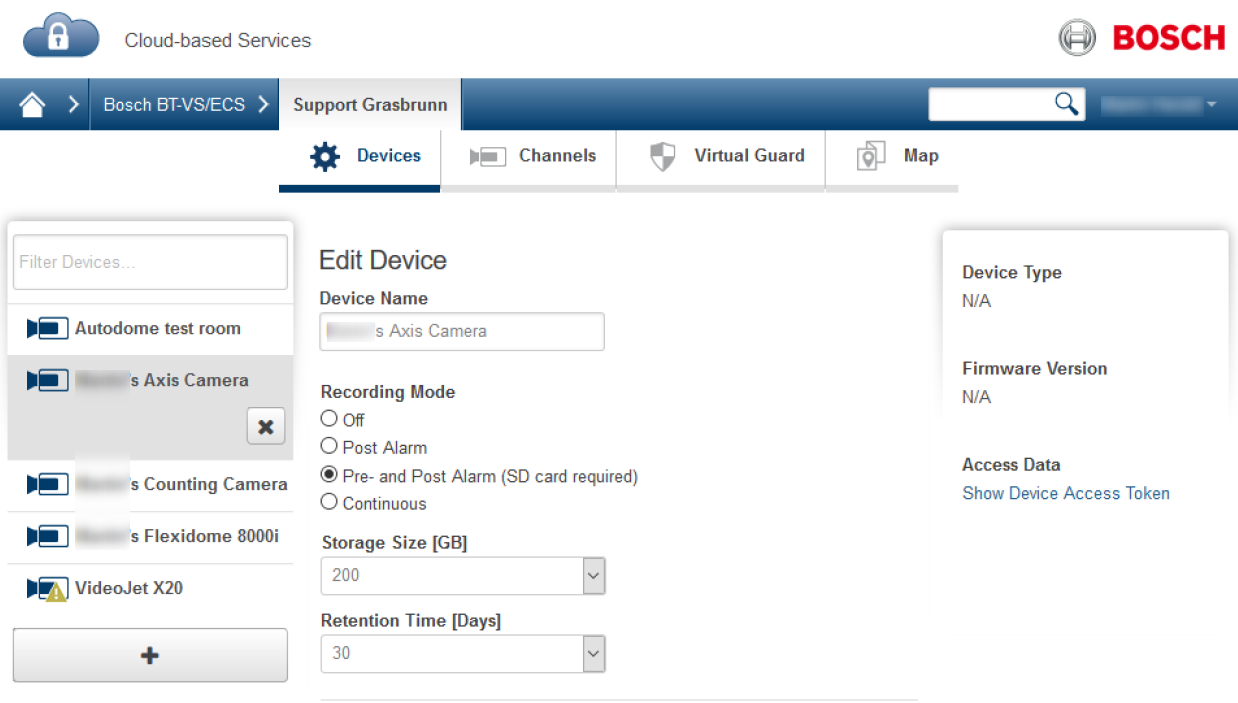The height and width of the screenshot is (703, 1238).
Task: Open the user account dropdown menu
Action: click(1160, 104)
